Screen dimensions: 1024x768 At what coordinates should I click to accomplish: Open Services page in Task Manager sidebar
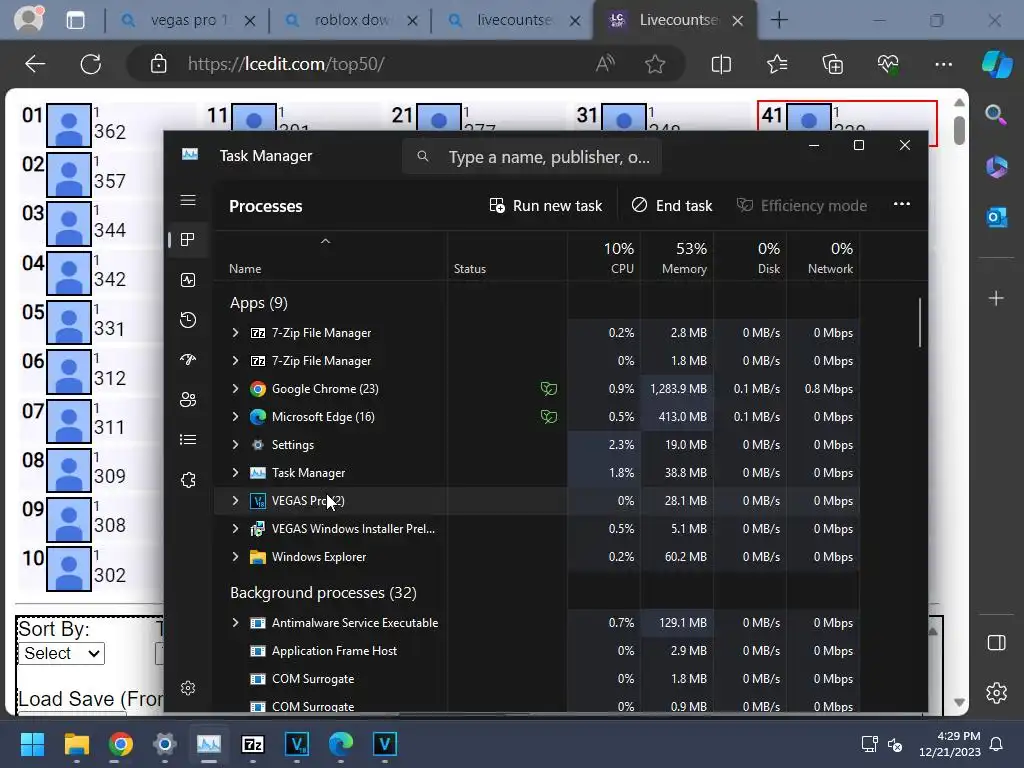click(188, 480)
